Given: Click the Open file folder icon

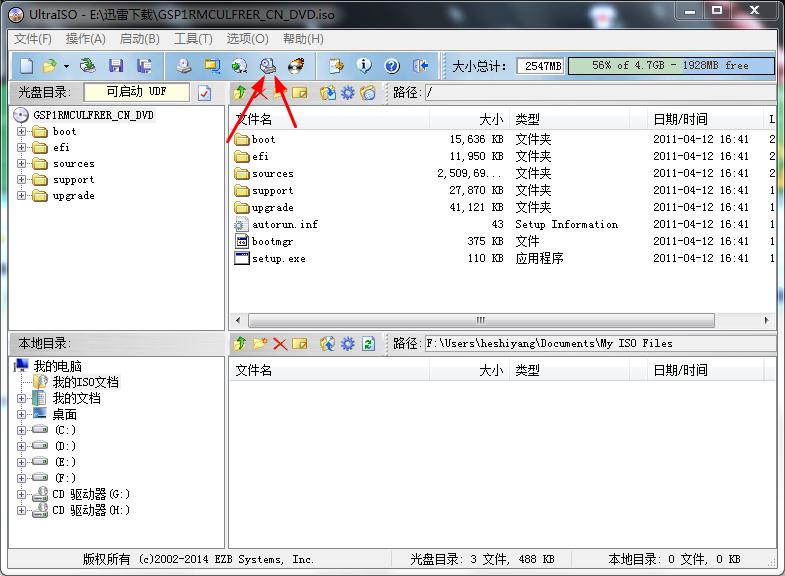Looking at the screenshot, I should (x=50, y=66).
